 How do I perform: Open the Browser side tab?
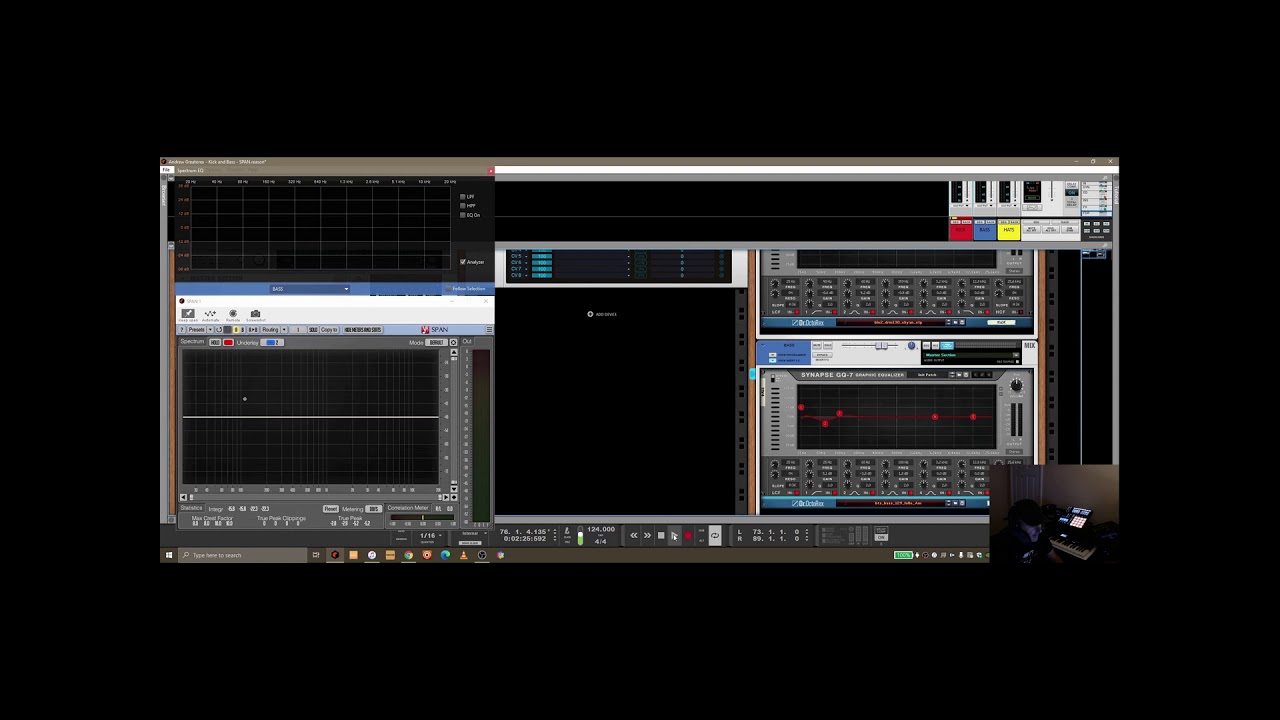(164, 195)
